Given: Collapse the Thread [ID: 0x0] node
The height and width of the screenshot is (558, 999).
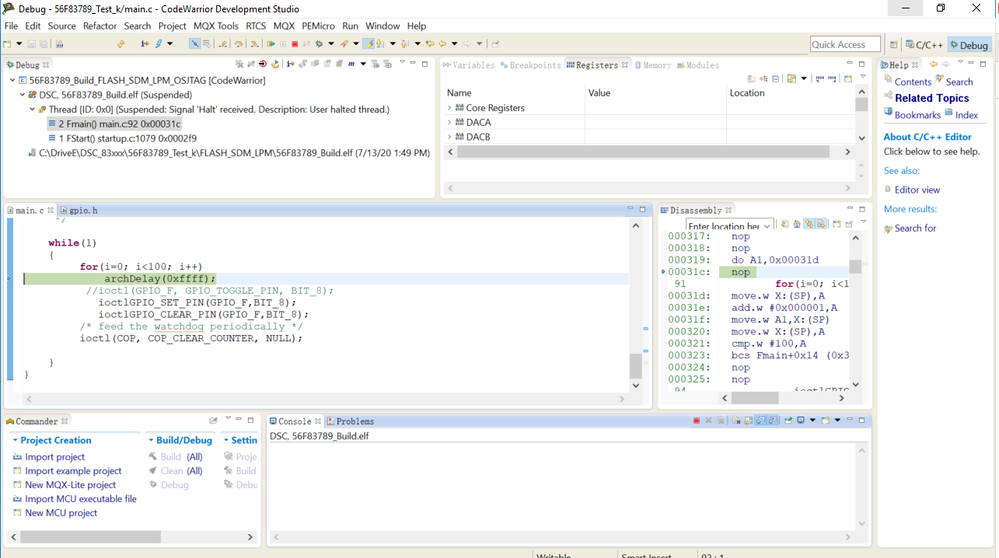Looking at the screenshot, I should coord(30,109).
